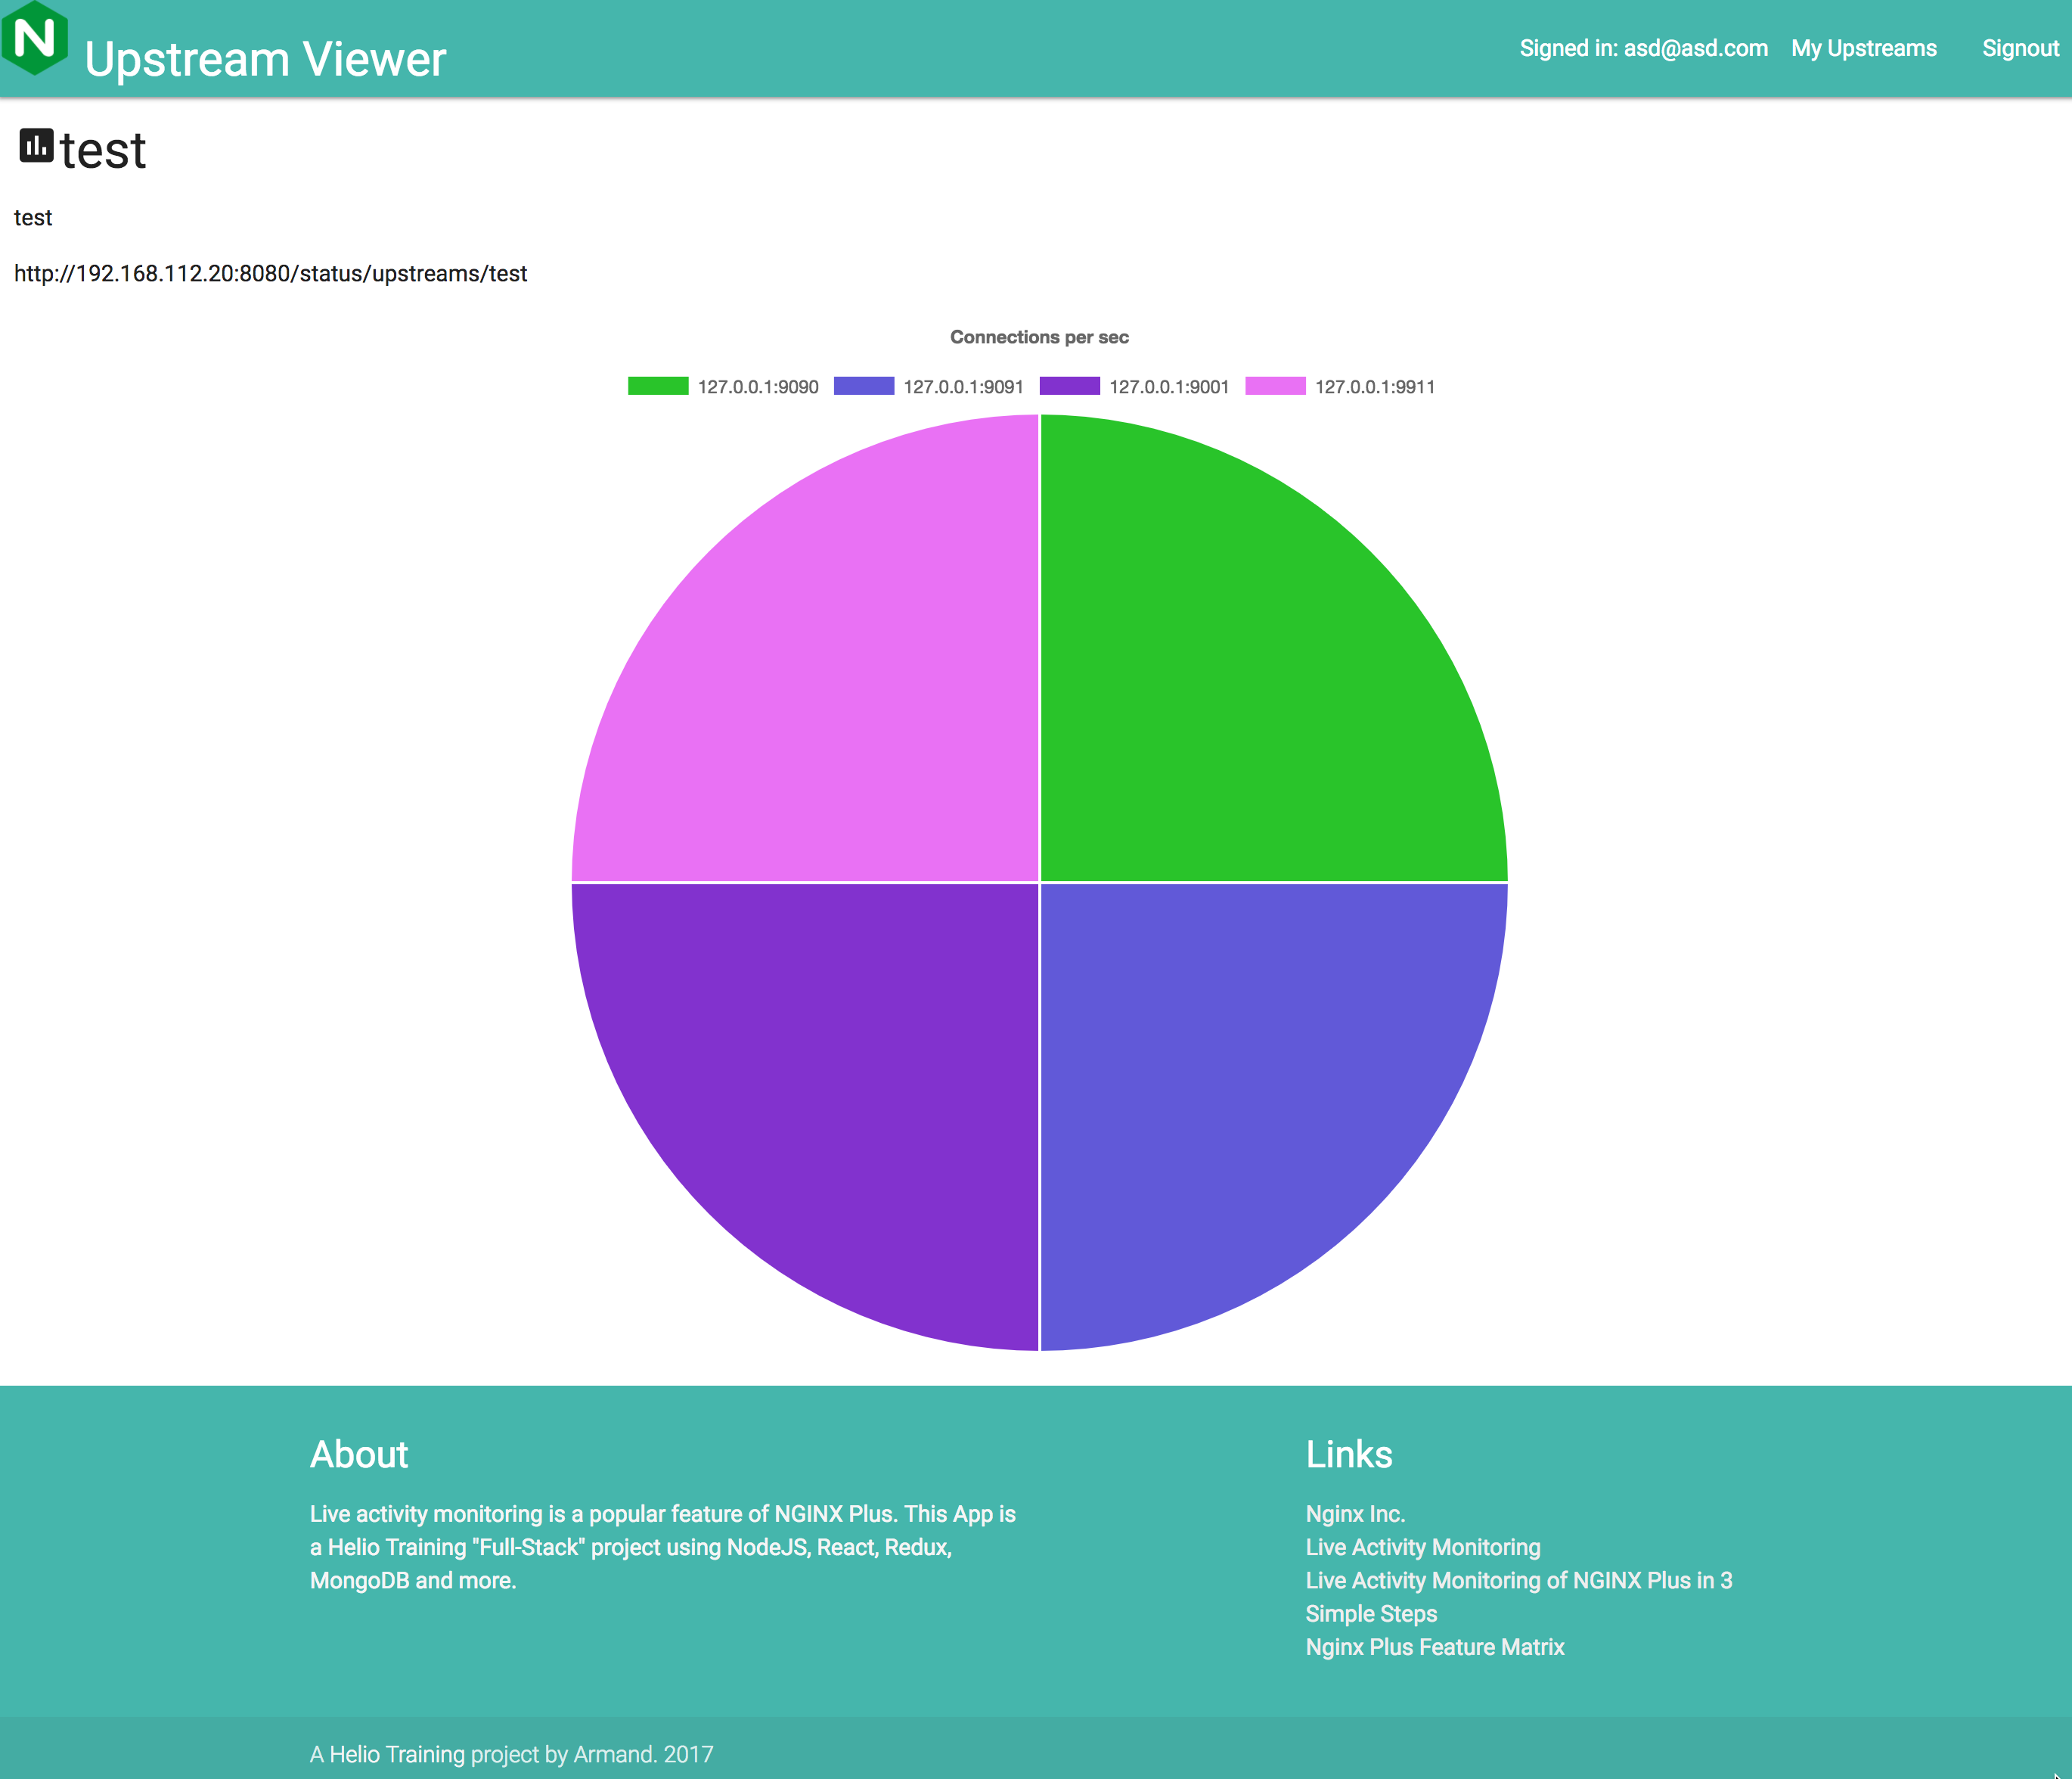This screenshot has width=2072, height=1779.
Task: Toggle the blue 127.0.0.1:9091 legend swatch
Action: (863, 386)
